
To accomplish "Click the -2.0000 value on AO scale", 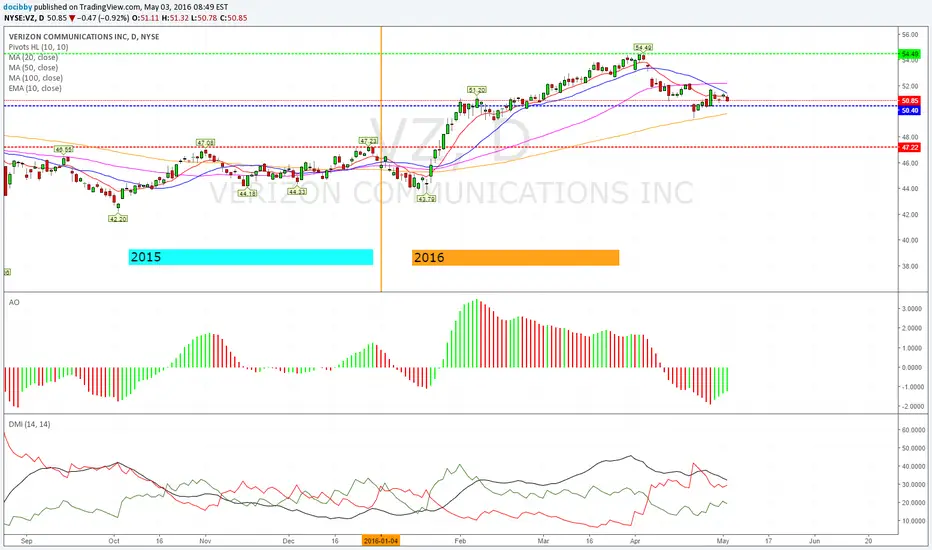I will point(911,407).
